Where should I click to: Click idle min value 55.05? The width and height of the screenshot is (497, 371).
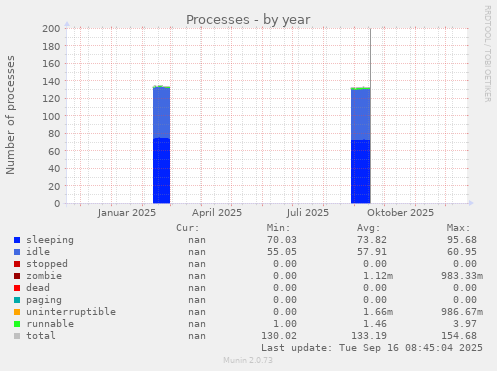[282, 252]
